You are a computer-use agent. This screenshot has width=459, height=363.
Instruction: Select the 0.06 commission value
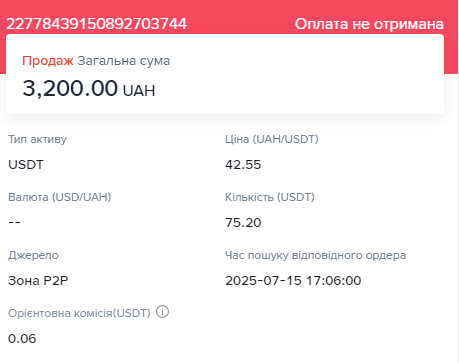pyautogui.click(x=22, y=339)
